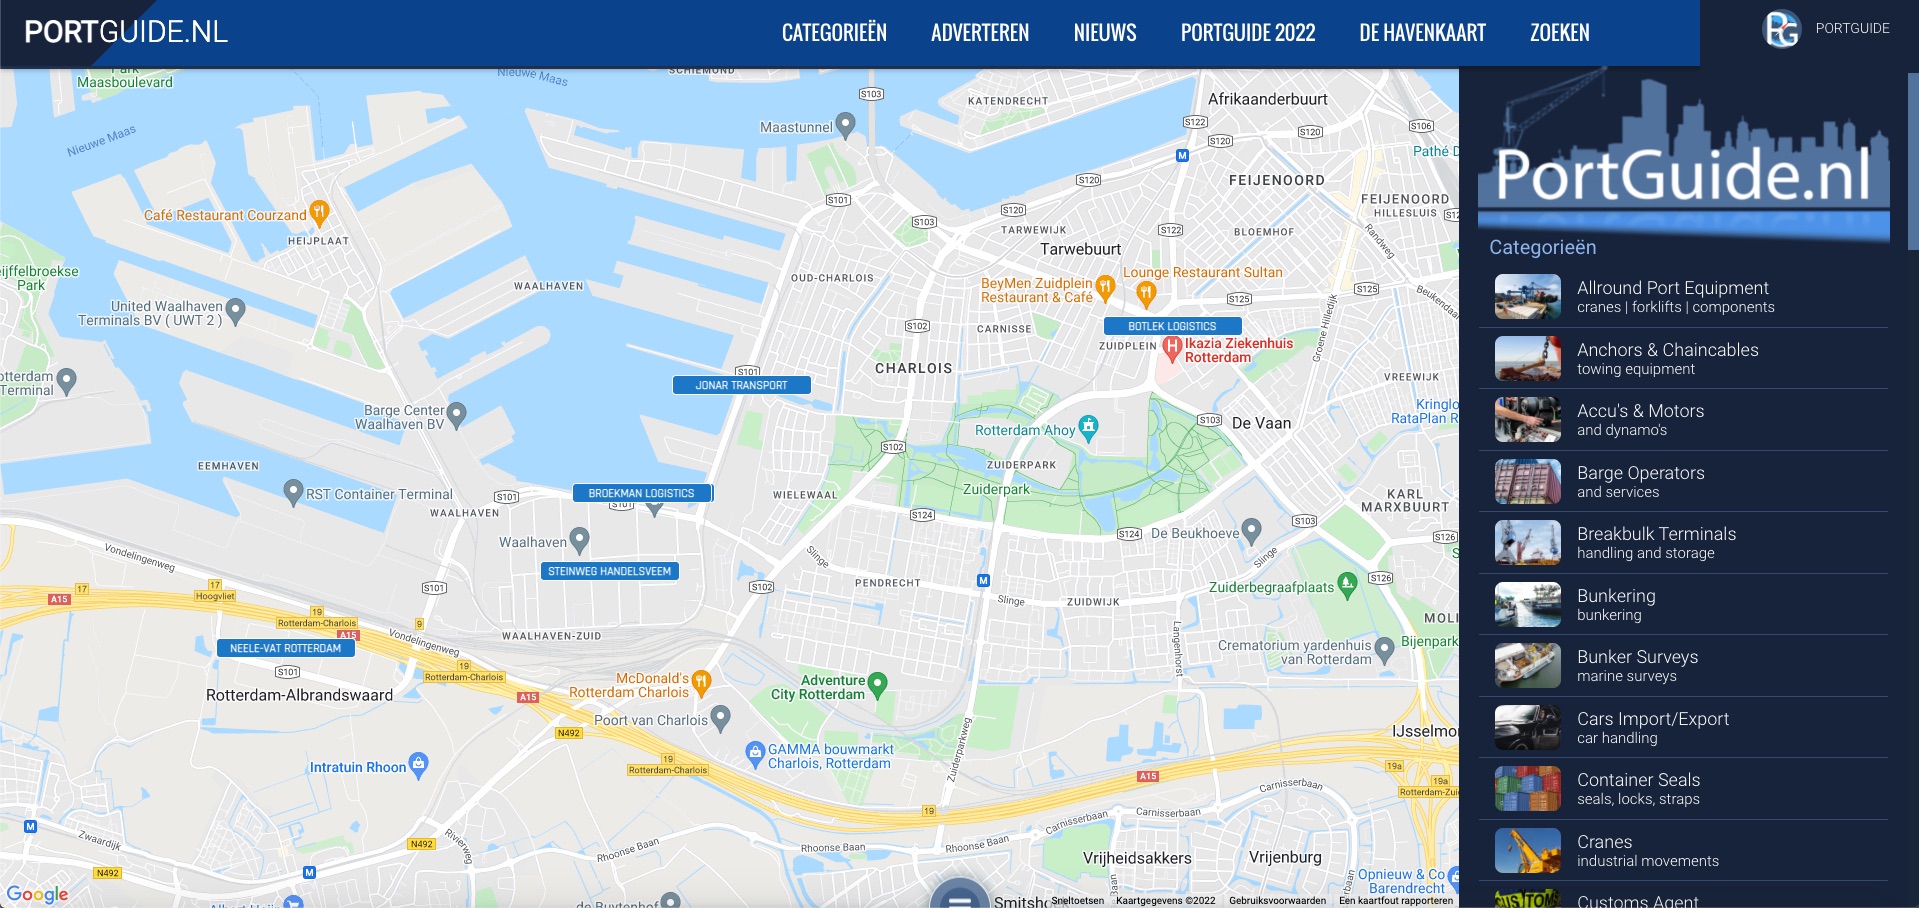This screenshot has width=1919, height=908.
Task: Open Bunkering category
Action: 1683,605
